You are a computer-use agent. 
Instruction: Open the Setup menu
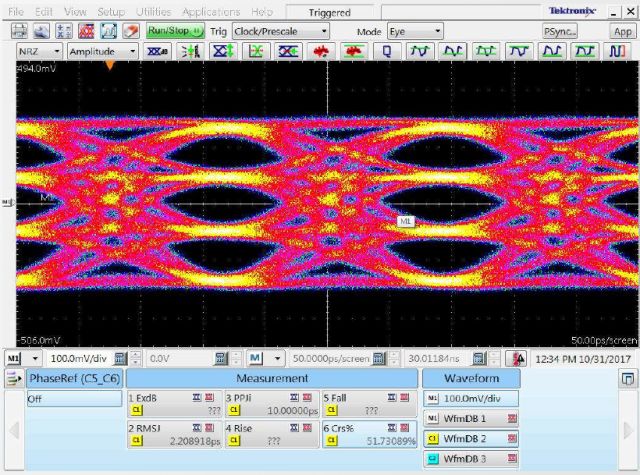111,11
